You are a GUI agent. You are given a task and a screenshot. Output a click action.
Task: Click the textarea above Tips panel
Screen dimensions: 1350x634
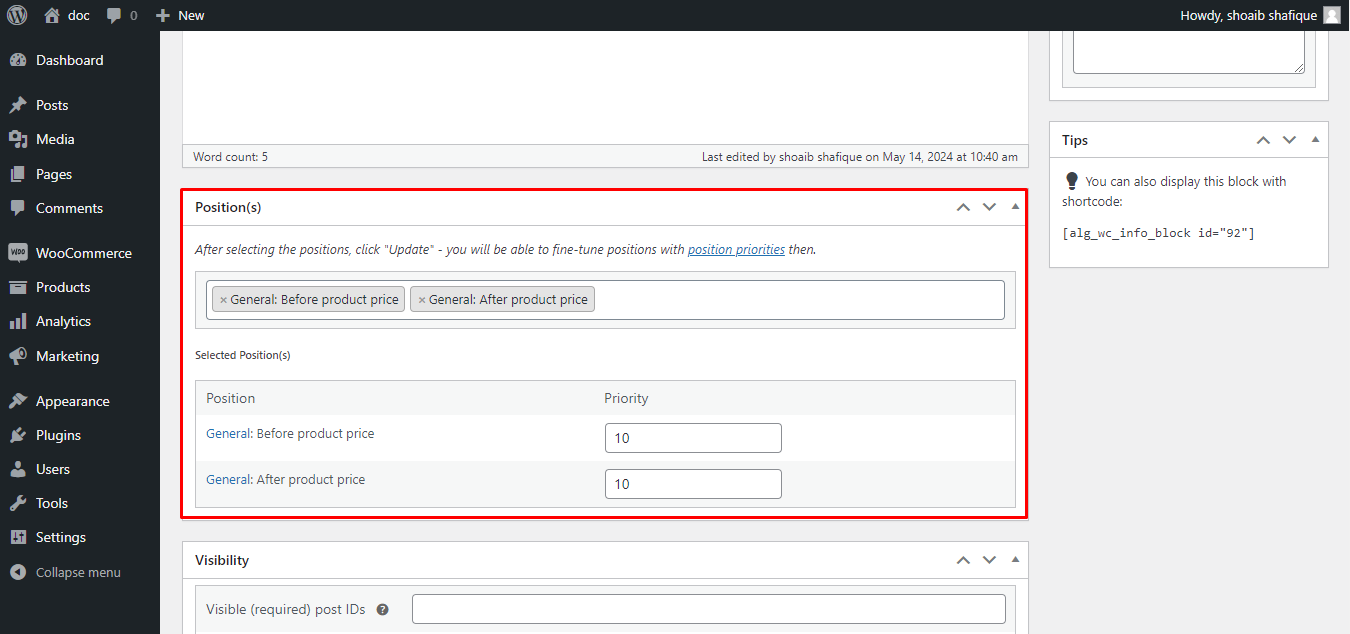click(x=1189, y=52)
